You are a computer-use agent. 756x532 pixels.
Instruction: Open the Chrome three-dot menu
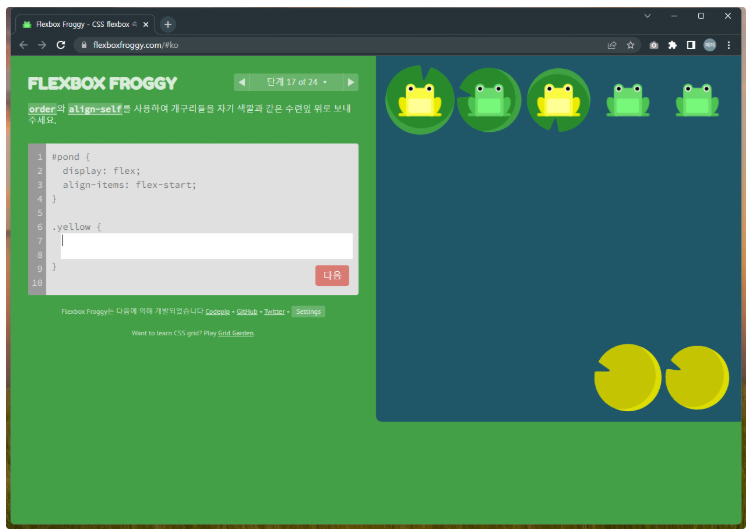pyautogui.click(x=729, y=45)
